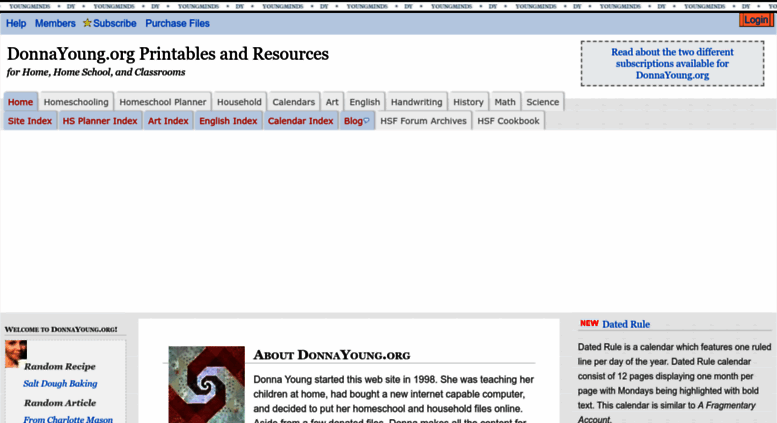Open the English tab
Image resolution: width=777 pixels, height=423 pixels.
[x=365, y=102]
